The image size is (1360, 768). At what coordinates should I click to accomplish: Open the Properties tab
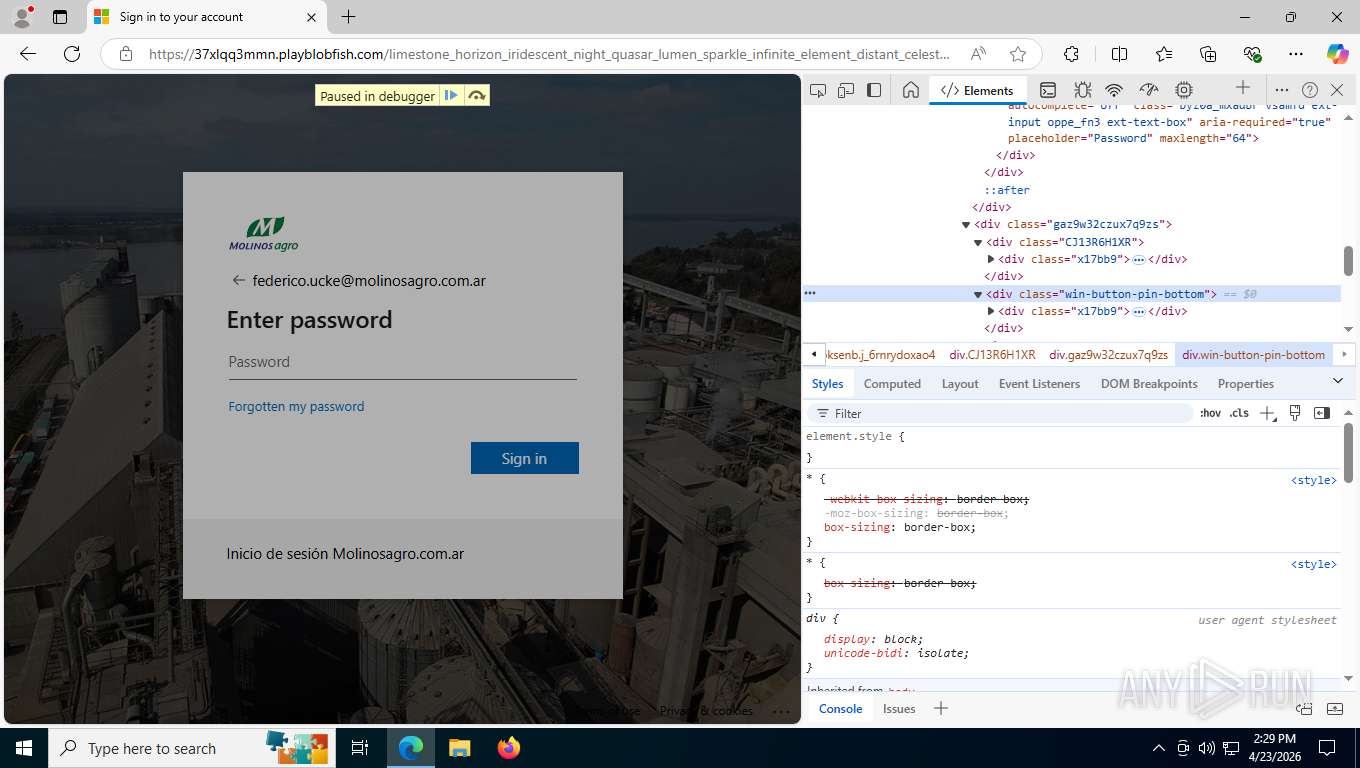click(x=1246, y=384)
